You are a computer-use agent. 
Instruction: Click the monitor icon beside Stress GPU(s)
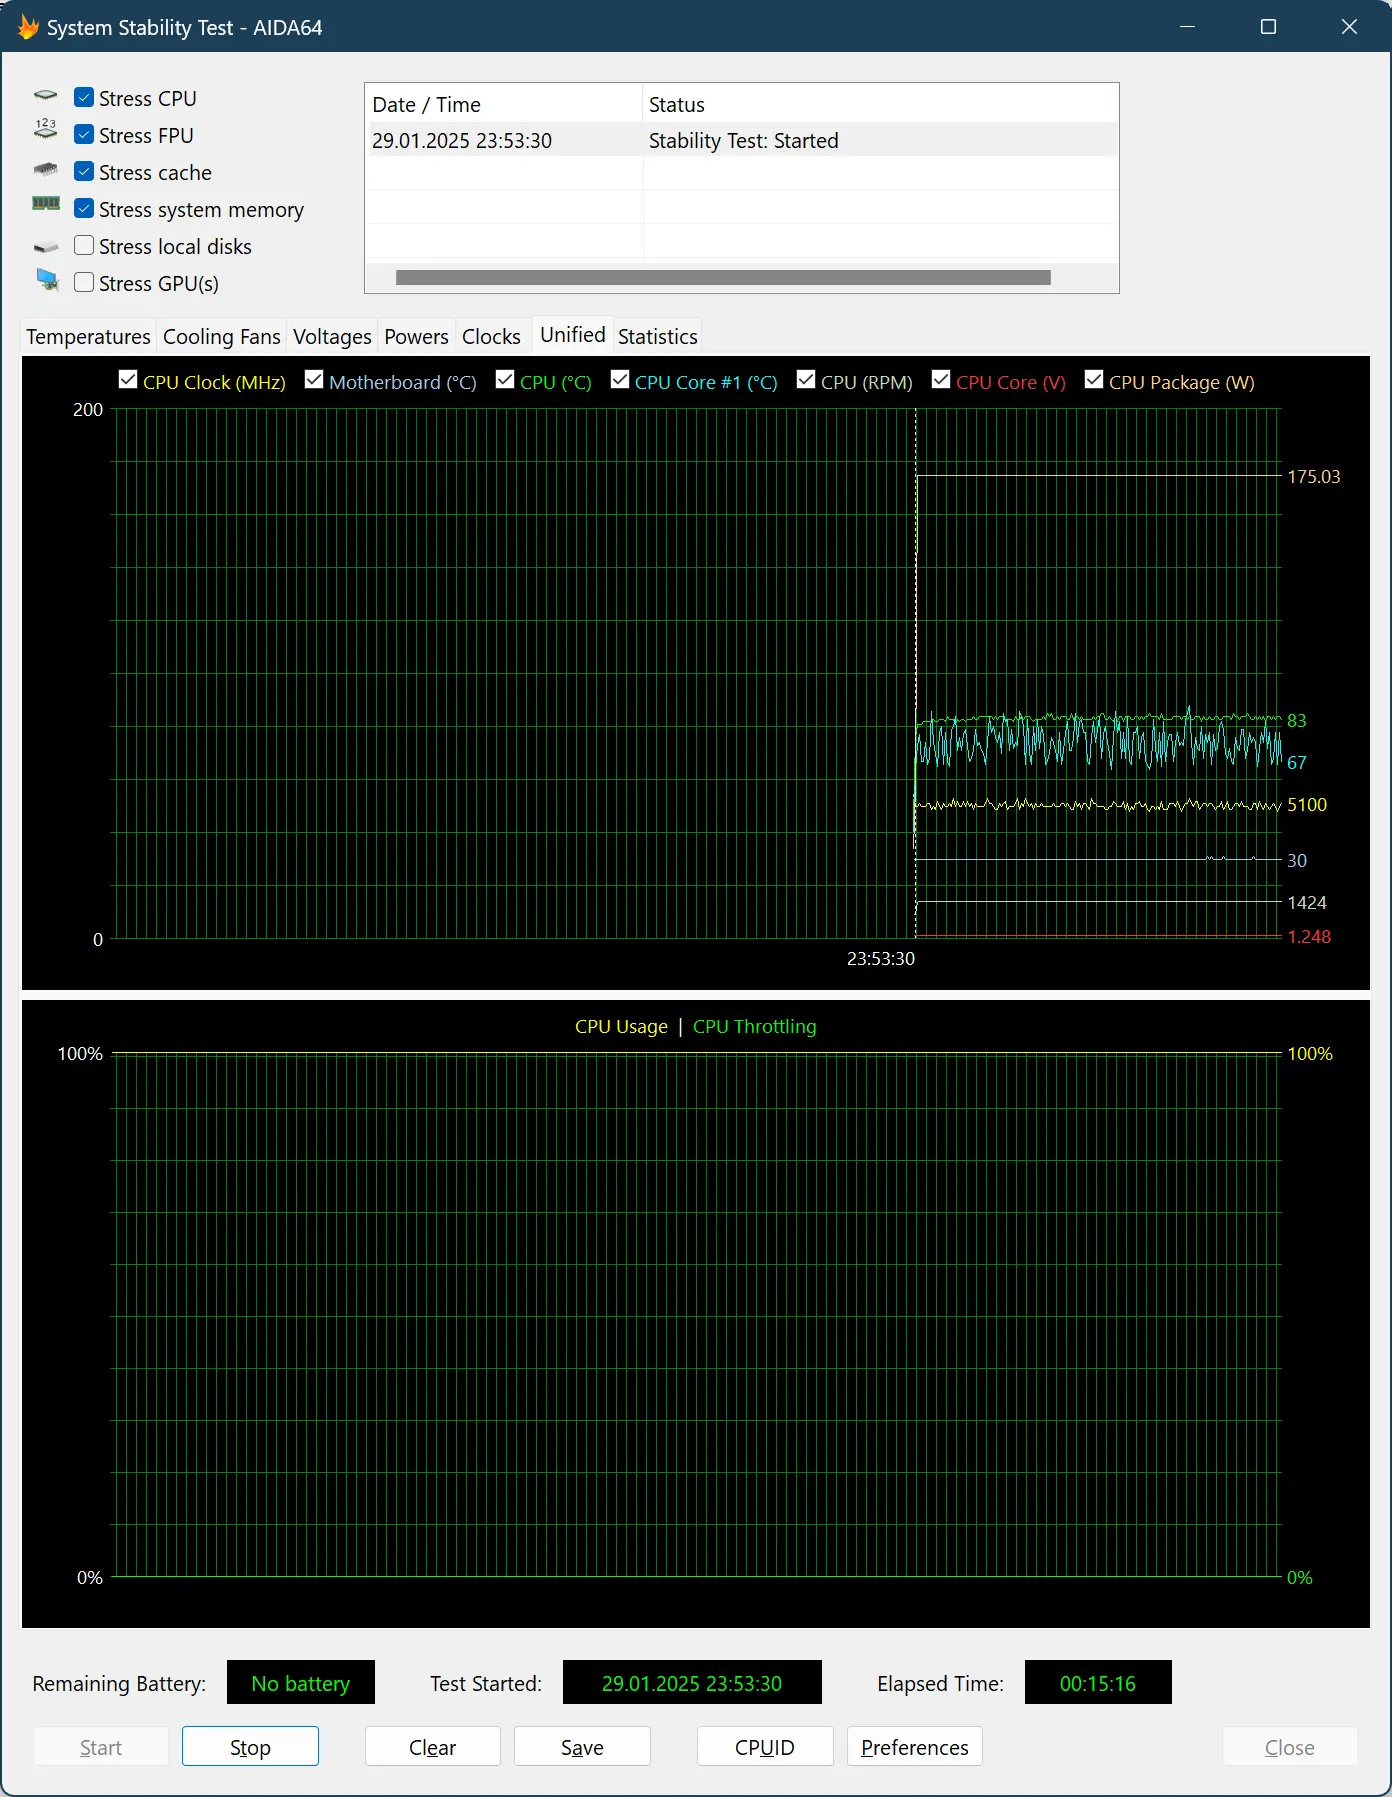(x=47, y=280)
